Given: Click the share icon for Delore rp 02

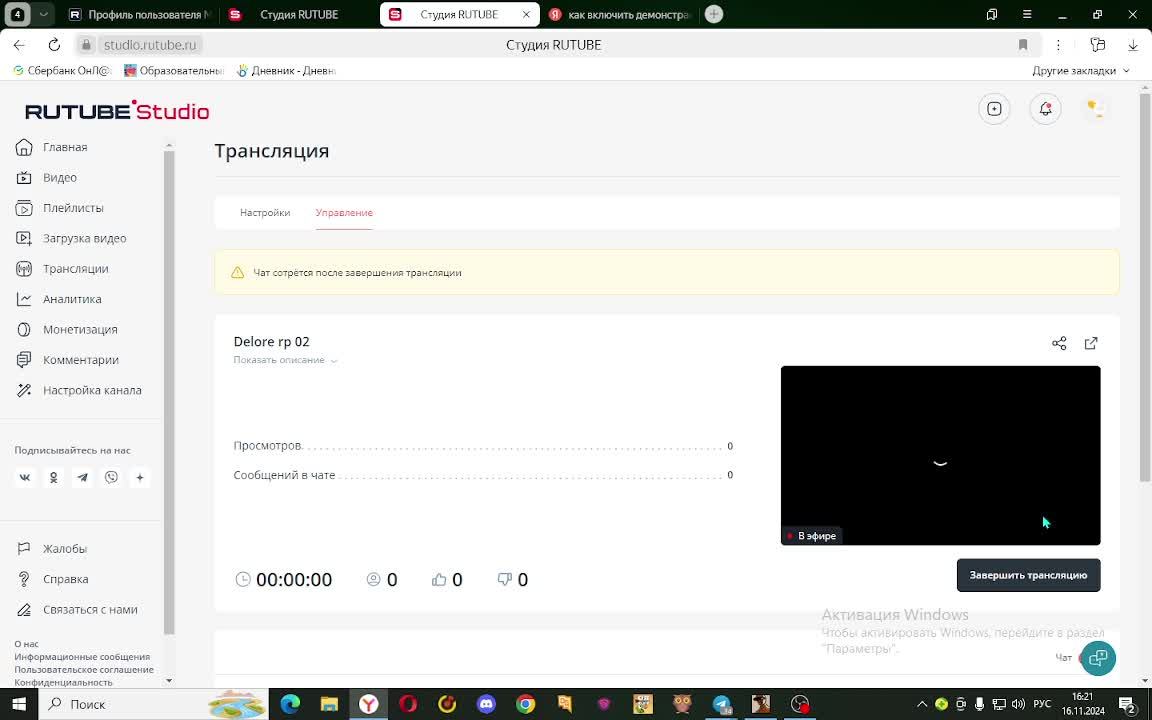Looking at the screenshot, I should (x=1059, y=343).
